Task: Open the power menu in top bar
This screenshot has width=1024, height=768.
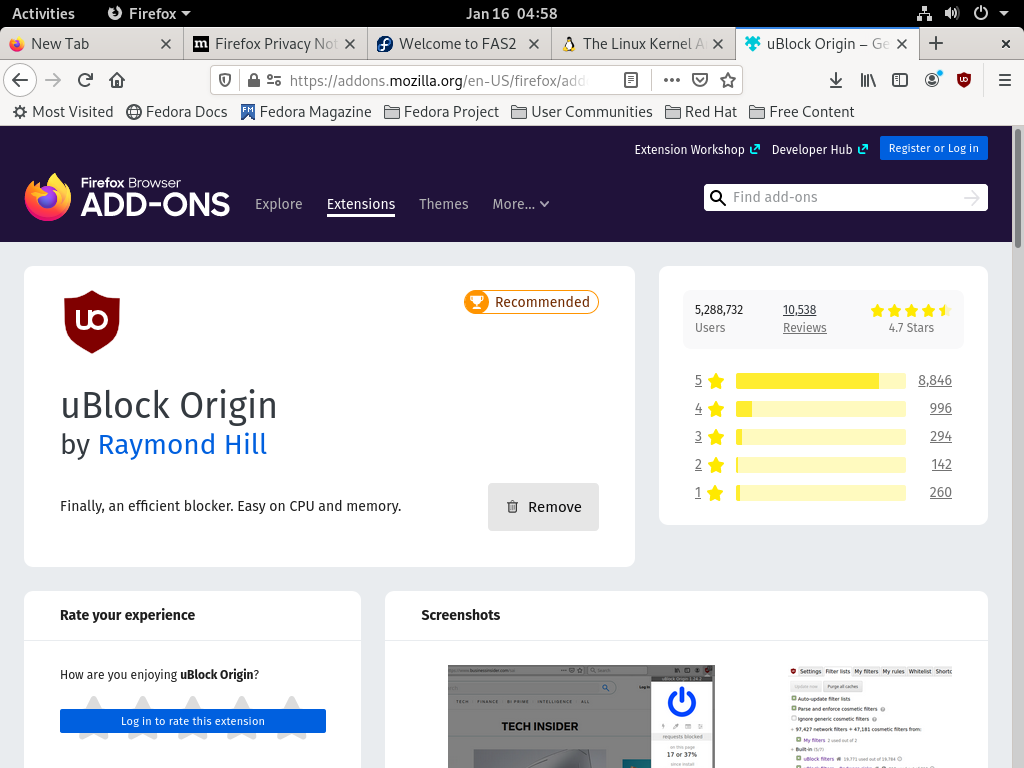Action: (x=981, y=13)
